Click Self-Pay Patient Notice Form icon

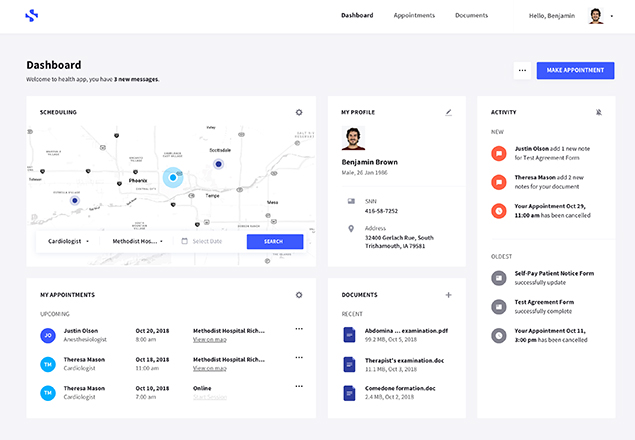coord(499,278)
